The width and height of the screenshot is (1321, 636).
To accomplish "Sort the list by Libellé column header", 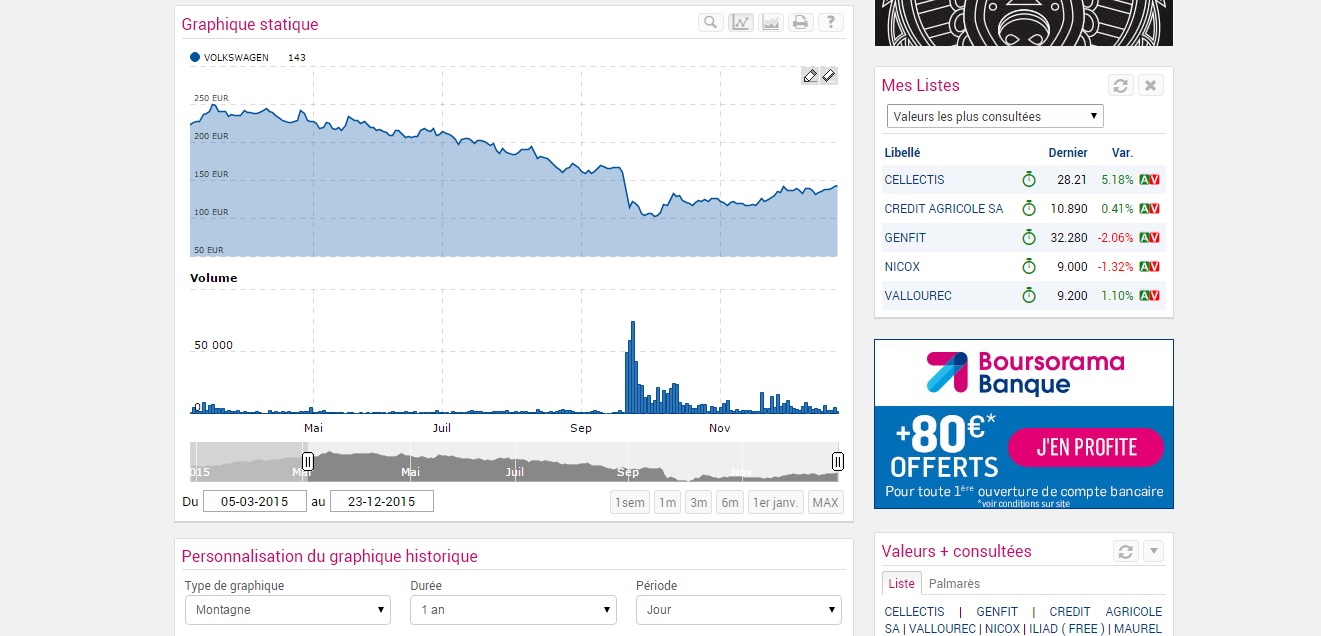I will [x=902, y=153].
